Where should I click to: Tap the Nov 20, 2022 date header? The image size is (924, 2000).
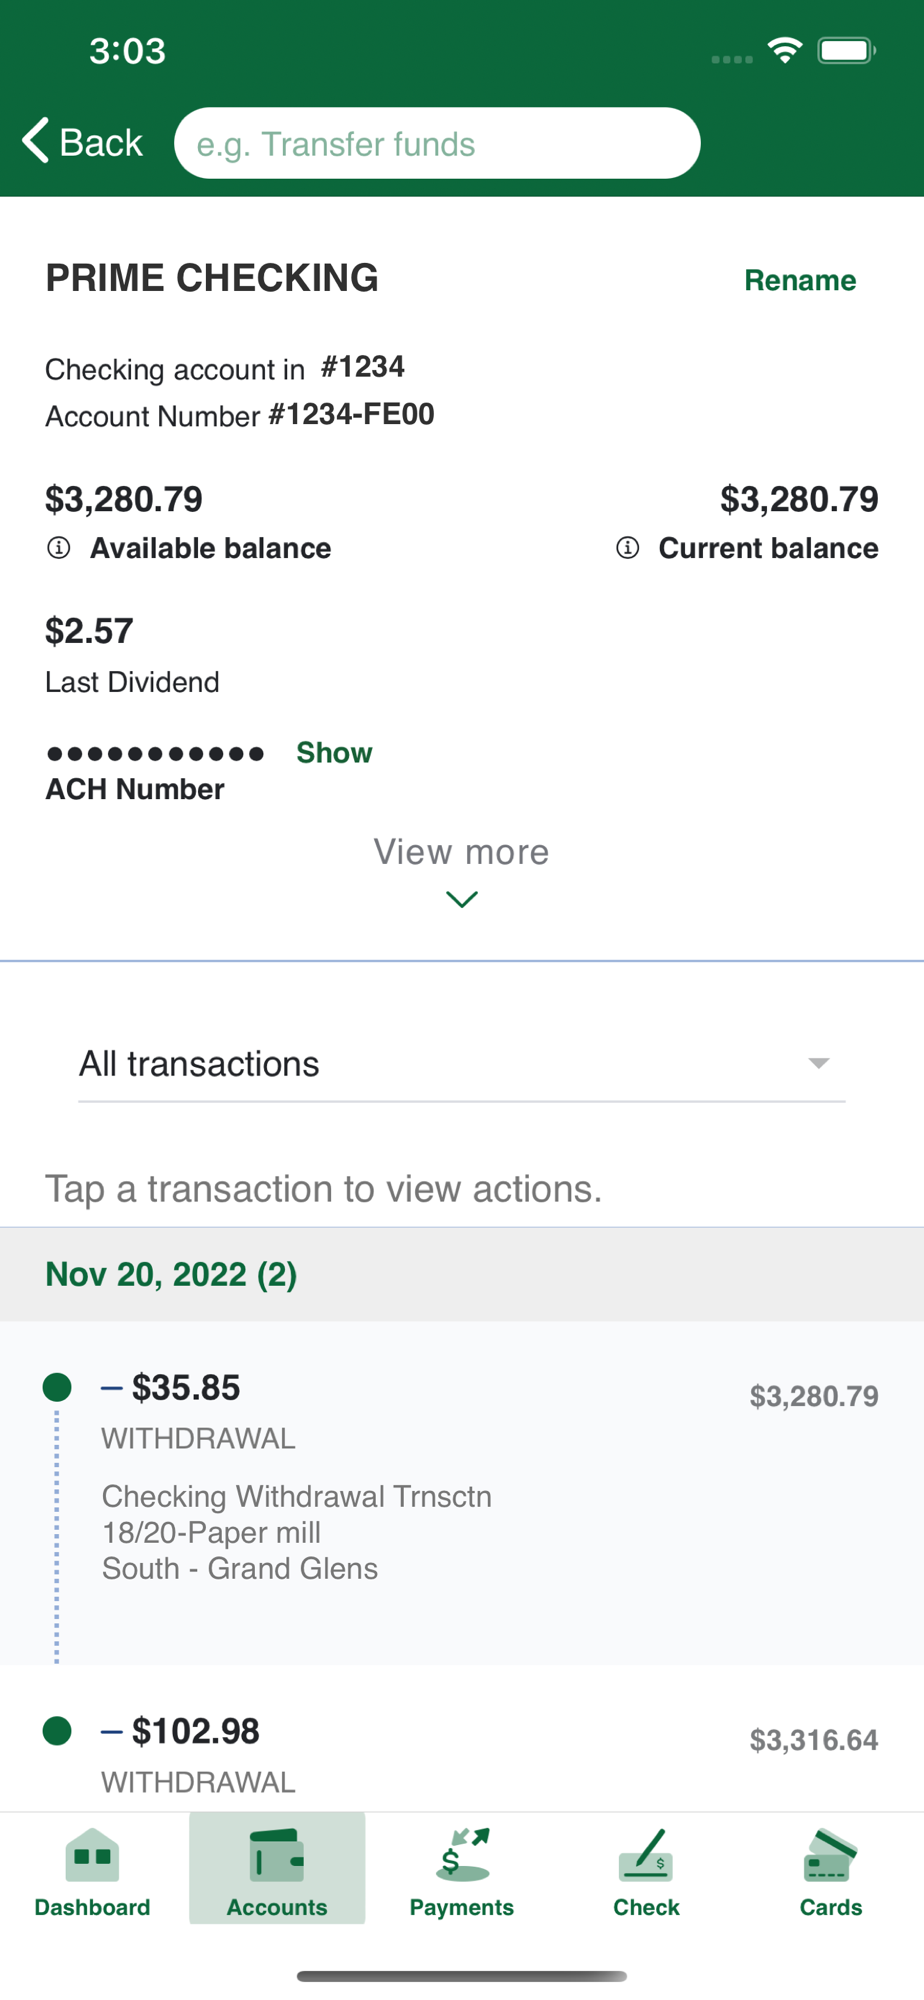click(x=172, y=1275)
